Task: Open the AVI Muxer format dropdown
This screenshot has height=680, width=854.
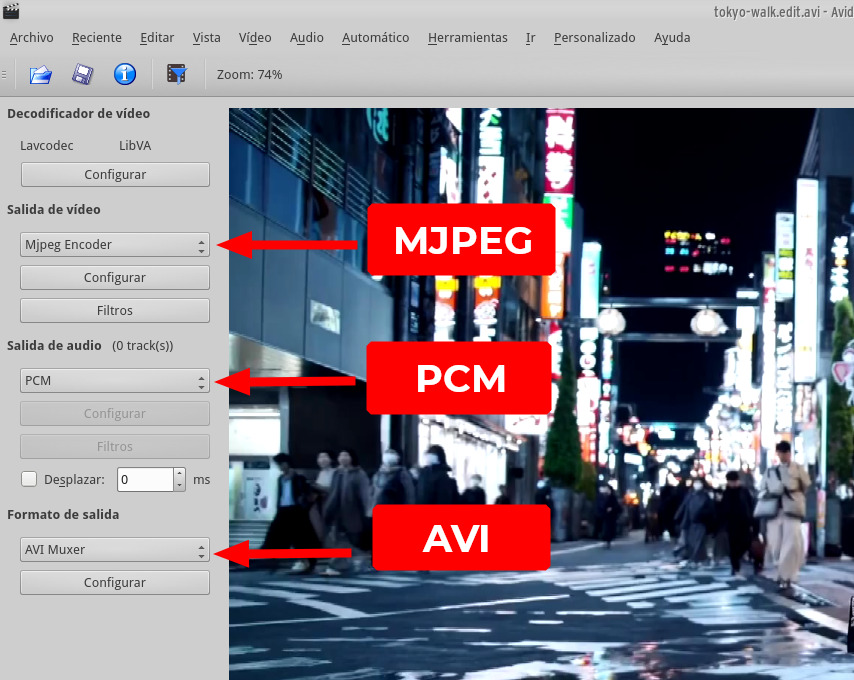Action: [x=115, y=549]
